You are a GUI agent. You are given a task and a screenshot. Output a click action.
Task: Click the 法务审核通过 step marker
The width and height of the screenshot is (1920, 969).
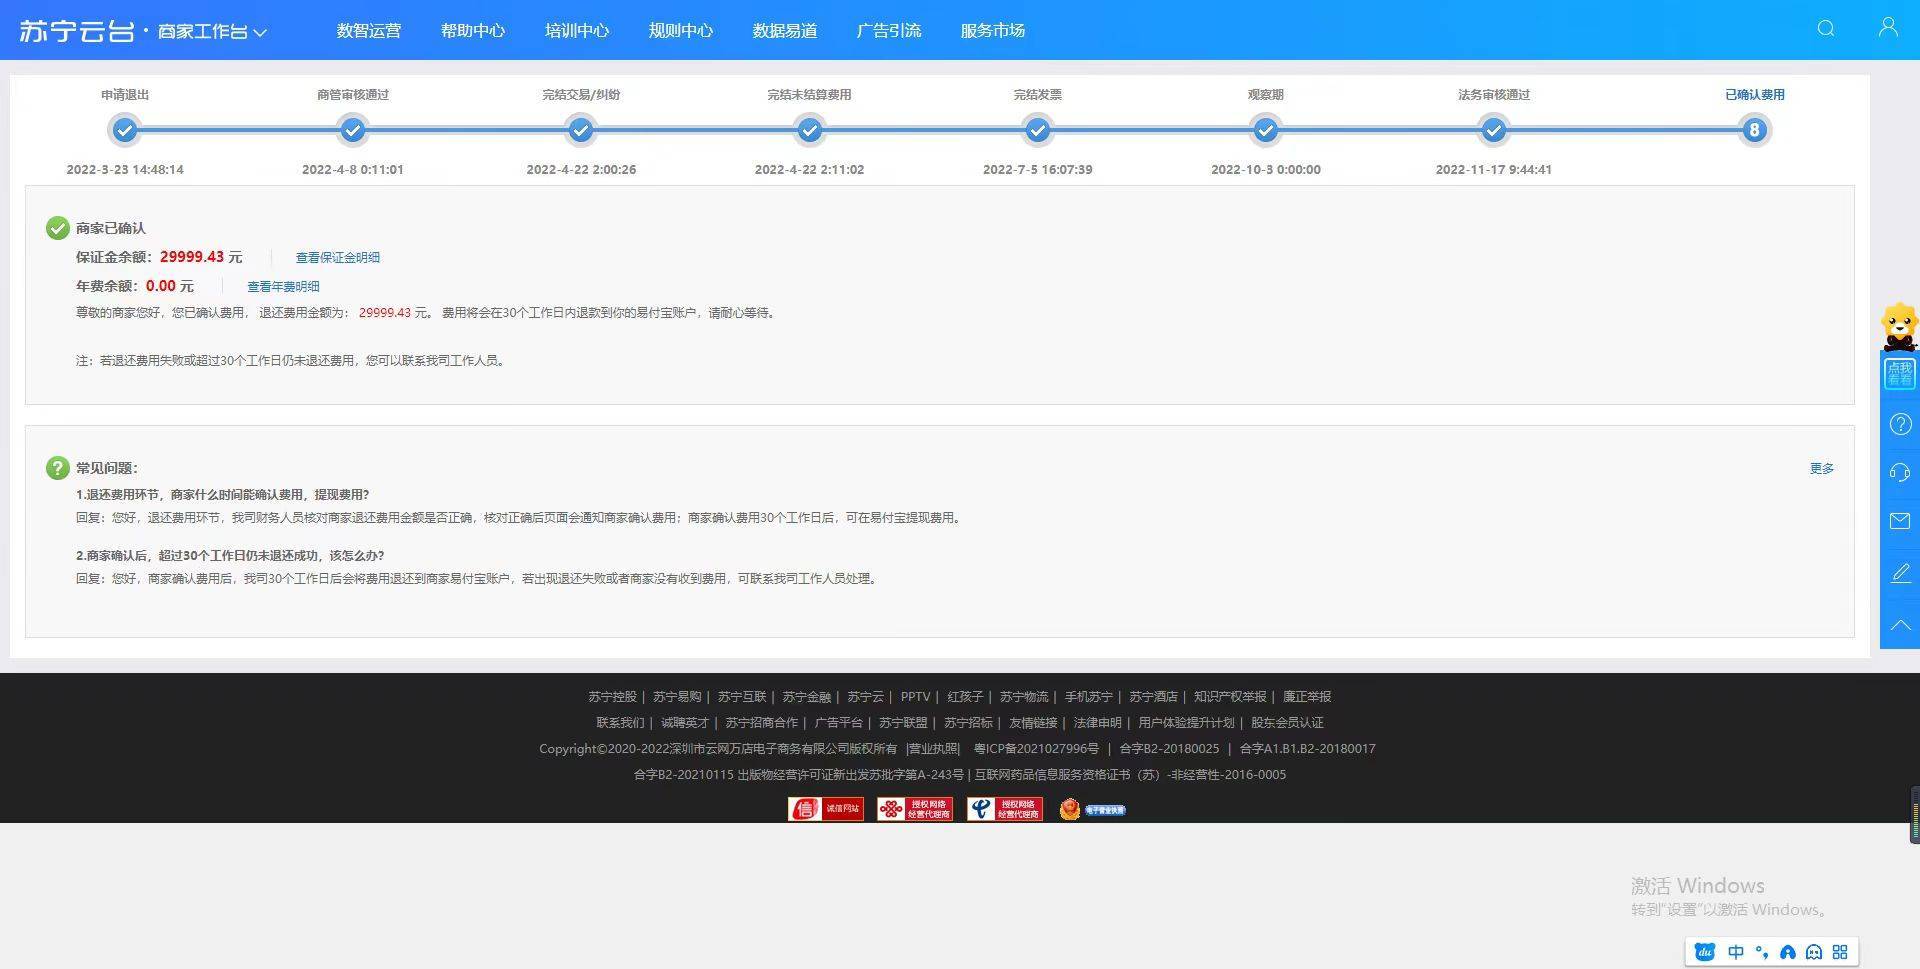click(x=1494, y=130)
